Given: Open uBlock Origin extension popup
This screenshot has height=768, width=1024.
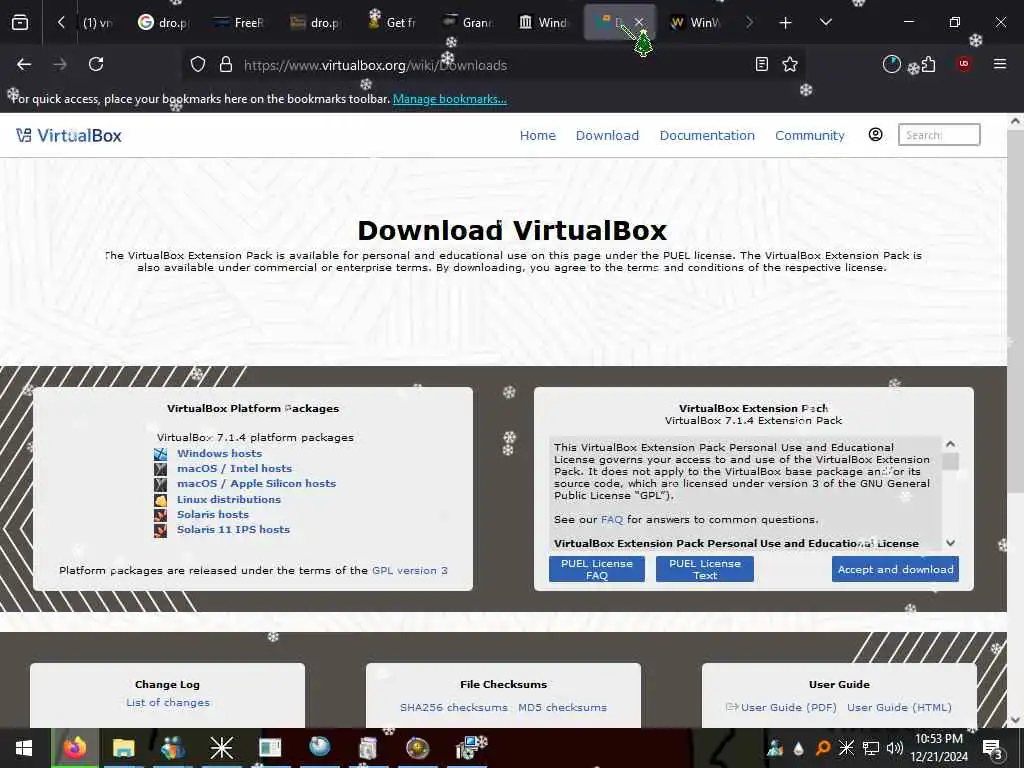Looking at the screenshot, I should (x=964, y=64).
